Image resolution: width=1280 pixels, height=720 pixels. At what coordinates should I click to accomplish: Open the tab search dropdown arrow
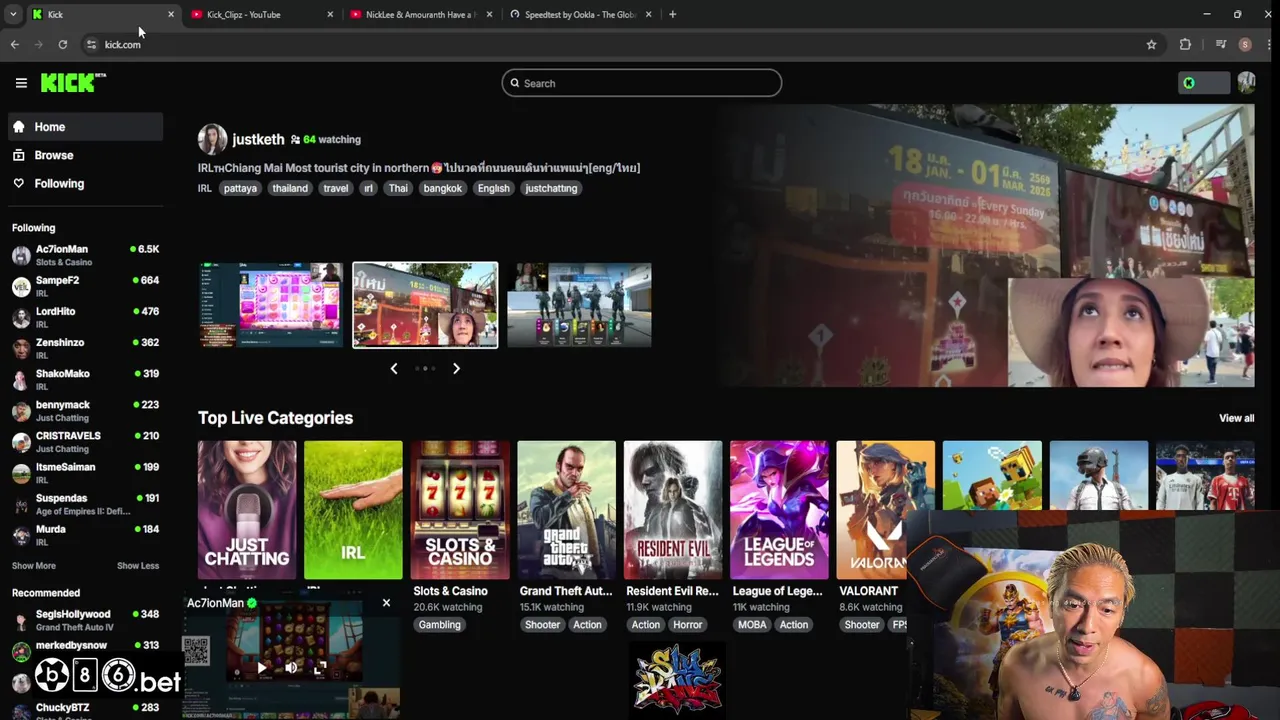pos(13,14)
